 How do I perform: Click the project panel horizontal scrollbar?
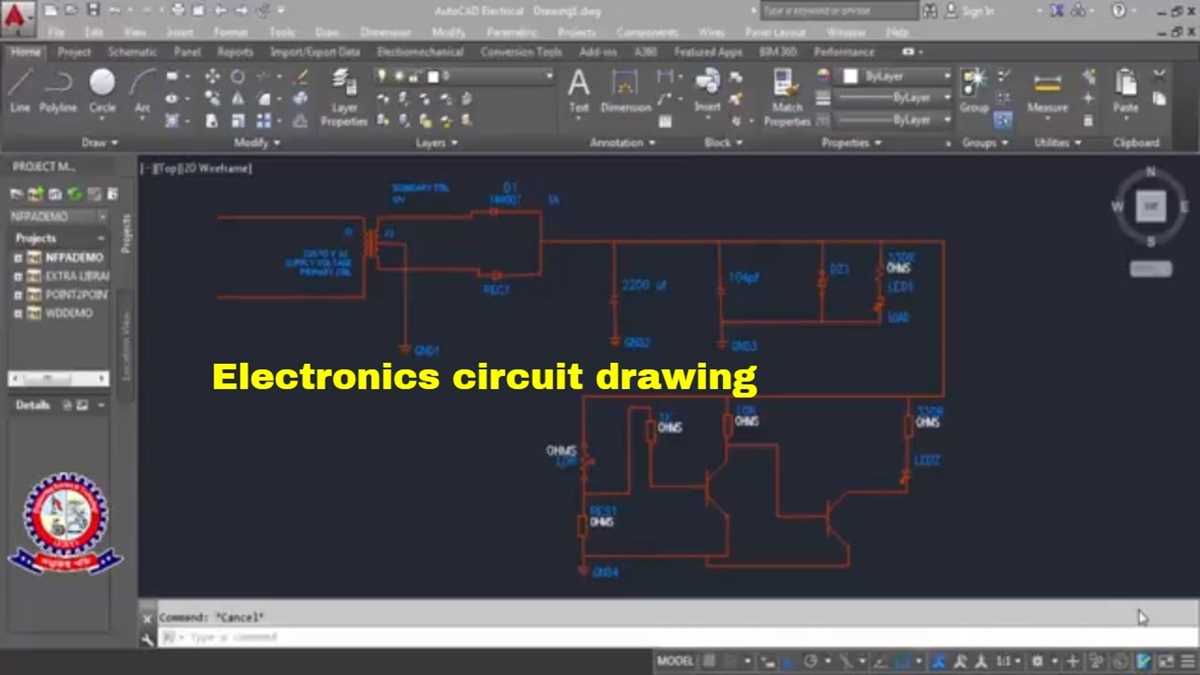coord(58,379)
